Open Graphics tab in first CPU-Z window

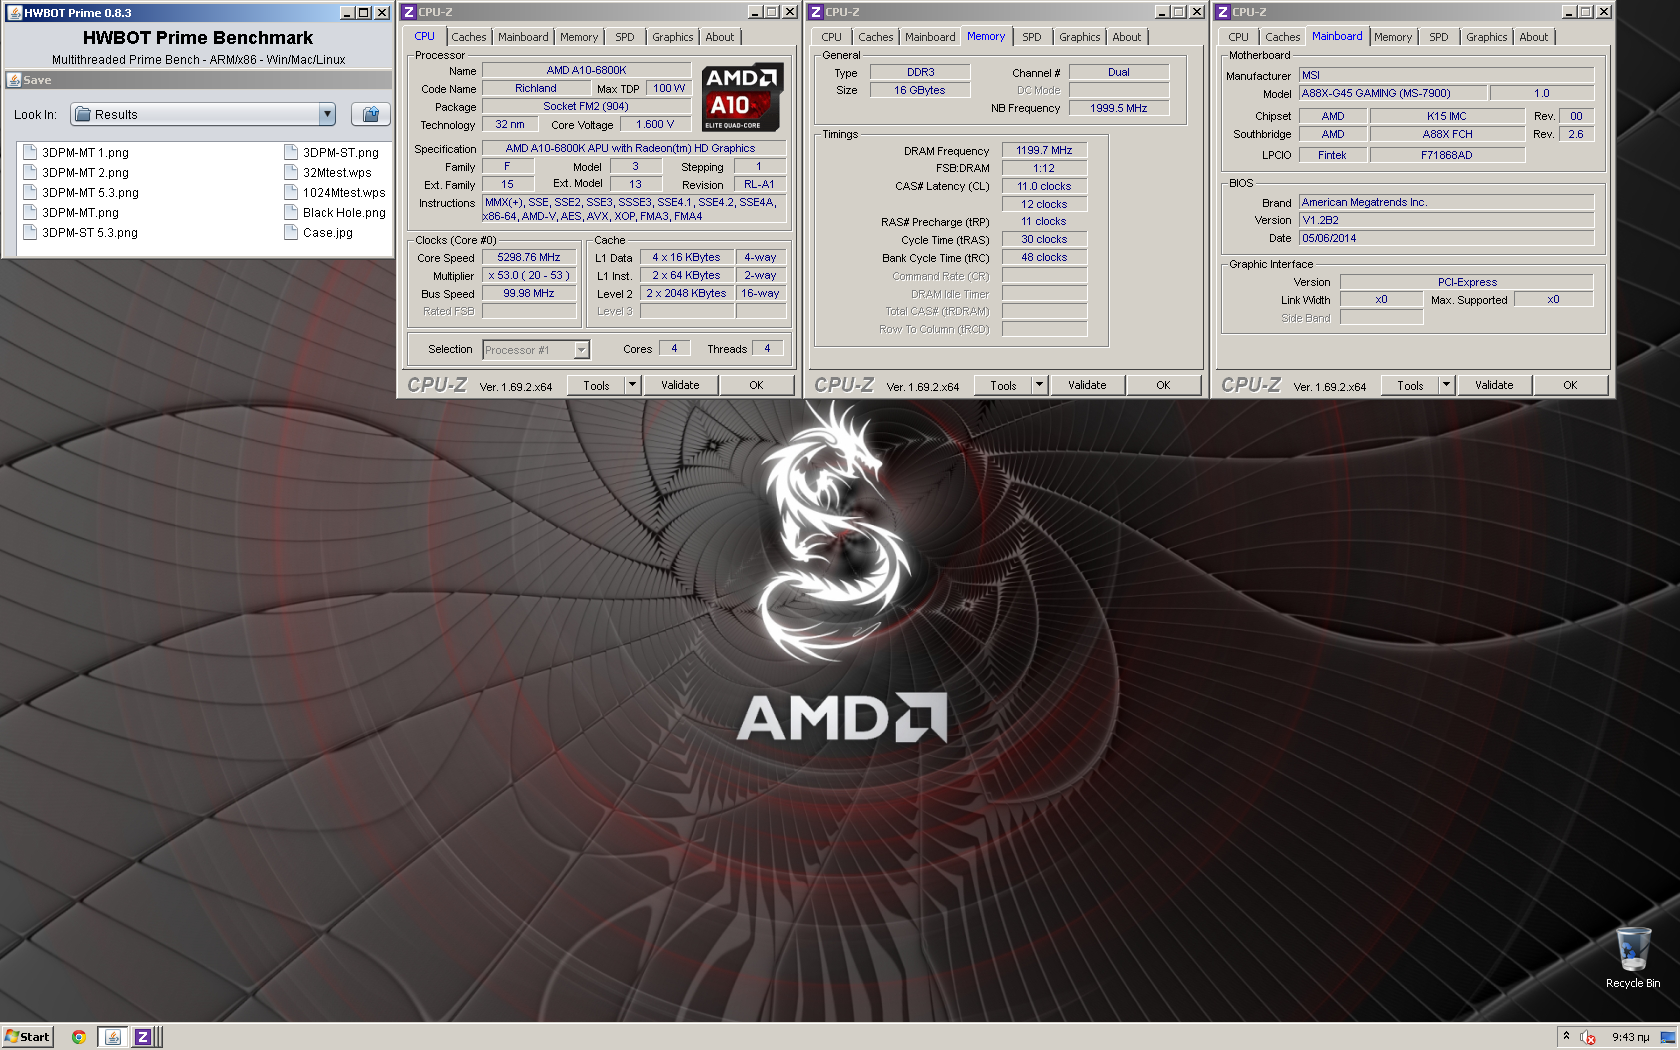[x=673, y=37]
